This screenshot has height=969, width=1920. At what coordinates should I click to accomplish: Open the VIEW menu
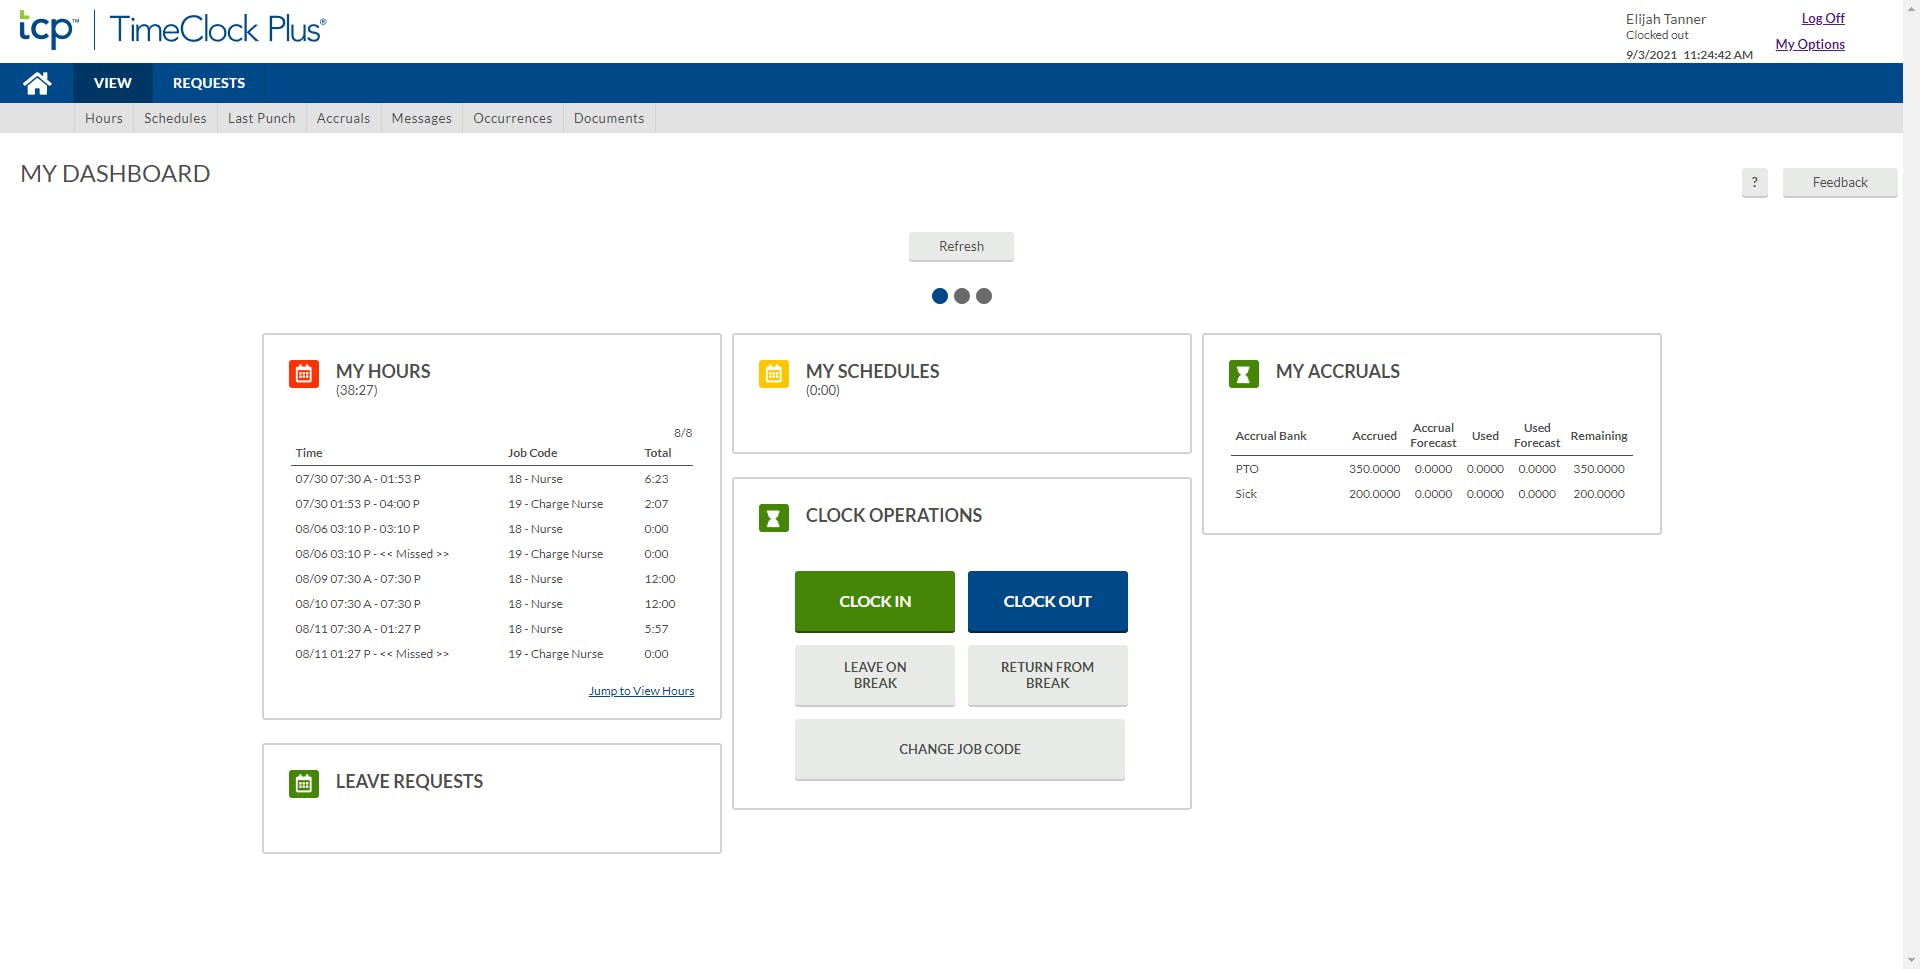112,82
